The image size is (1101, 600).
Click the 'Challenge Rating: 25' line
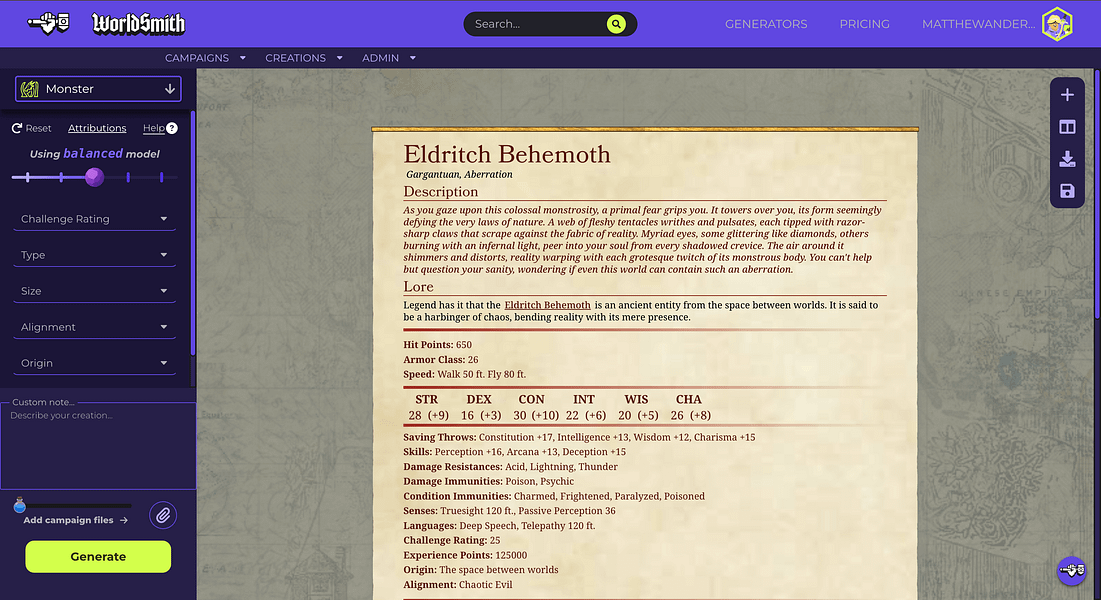pos(451,540)
